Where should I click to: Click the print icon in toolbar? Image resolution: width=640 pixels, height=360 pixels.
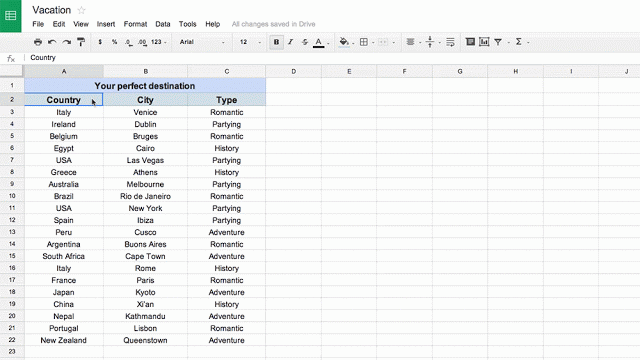point(38,42)
